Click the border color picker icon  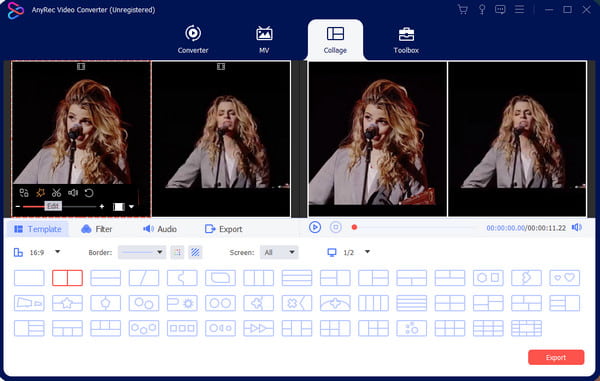click(177, 252)
